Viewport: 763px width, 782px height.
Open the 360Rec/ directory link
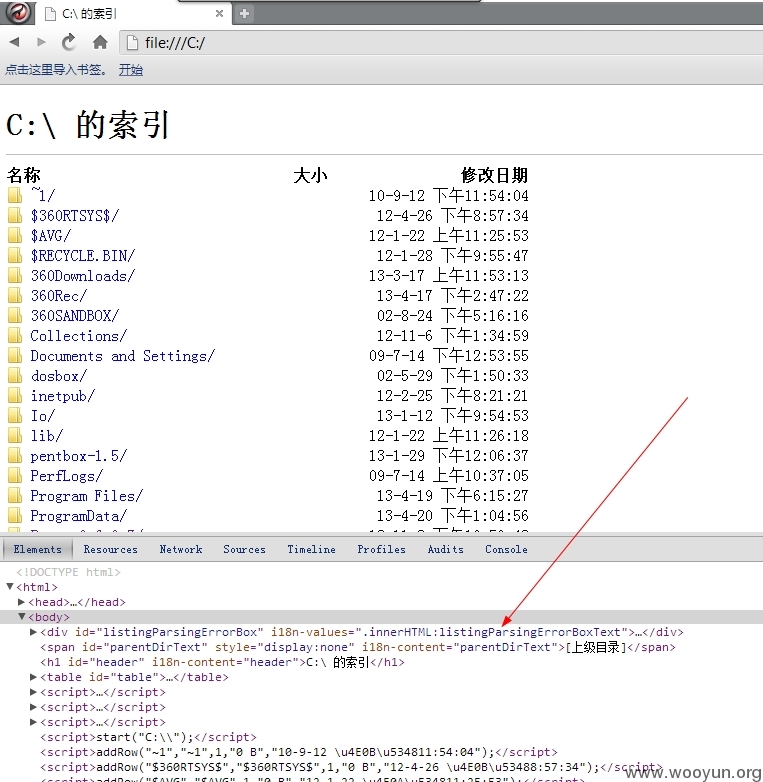coord(59,296)
